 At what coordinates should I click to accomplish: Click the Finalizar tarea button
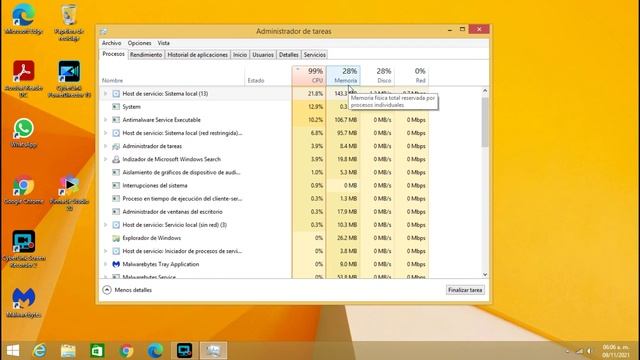pyautogui.click(x=465, y=290)
